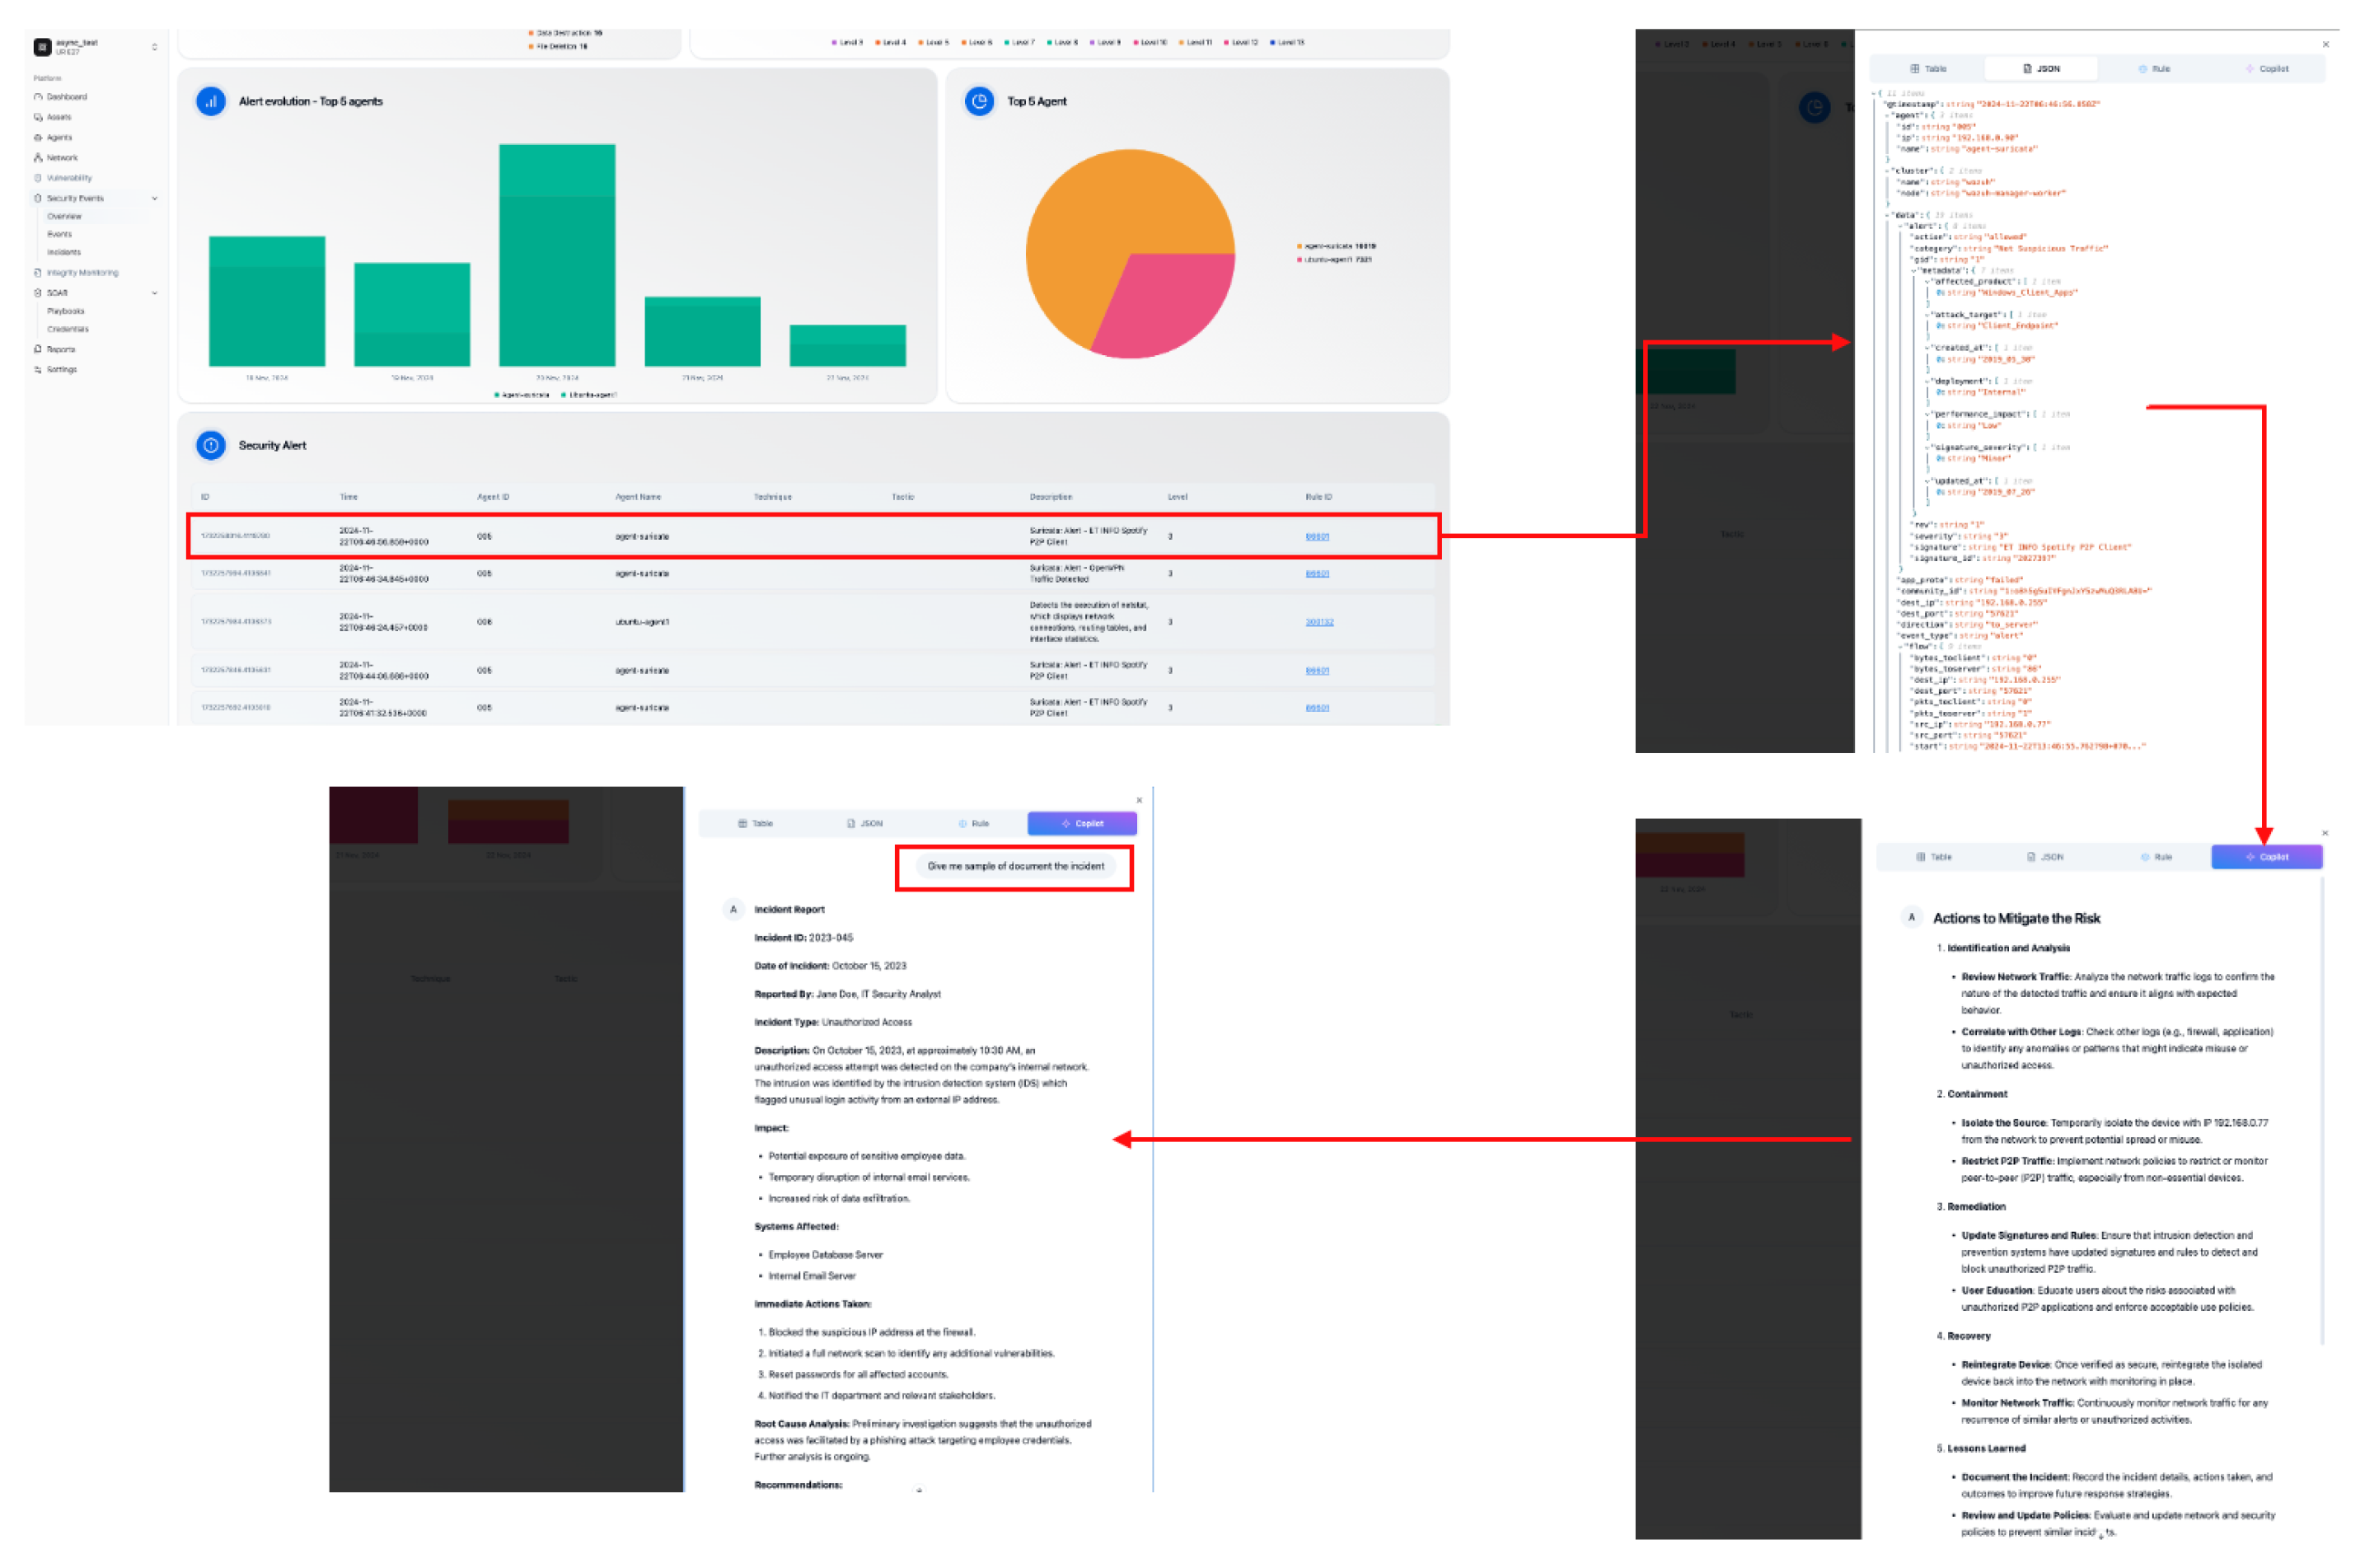Select the Network sidebar icon
Viewport: 2365px width, 1568px height.
pos(38,157)
